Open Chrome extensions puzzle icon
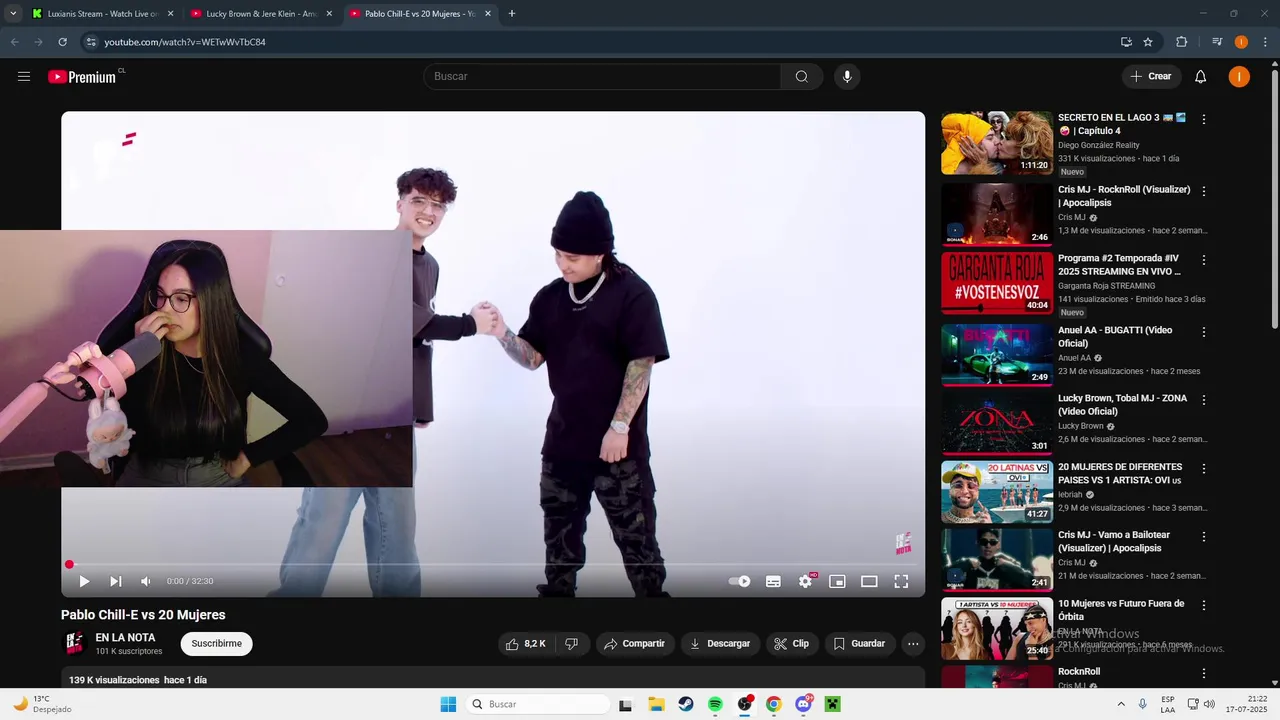 coord(1181,42)
